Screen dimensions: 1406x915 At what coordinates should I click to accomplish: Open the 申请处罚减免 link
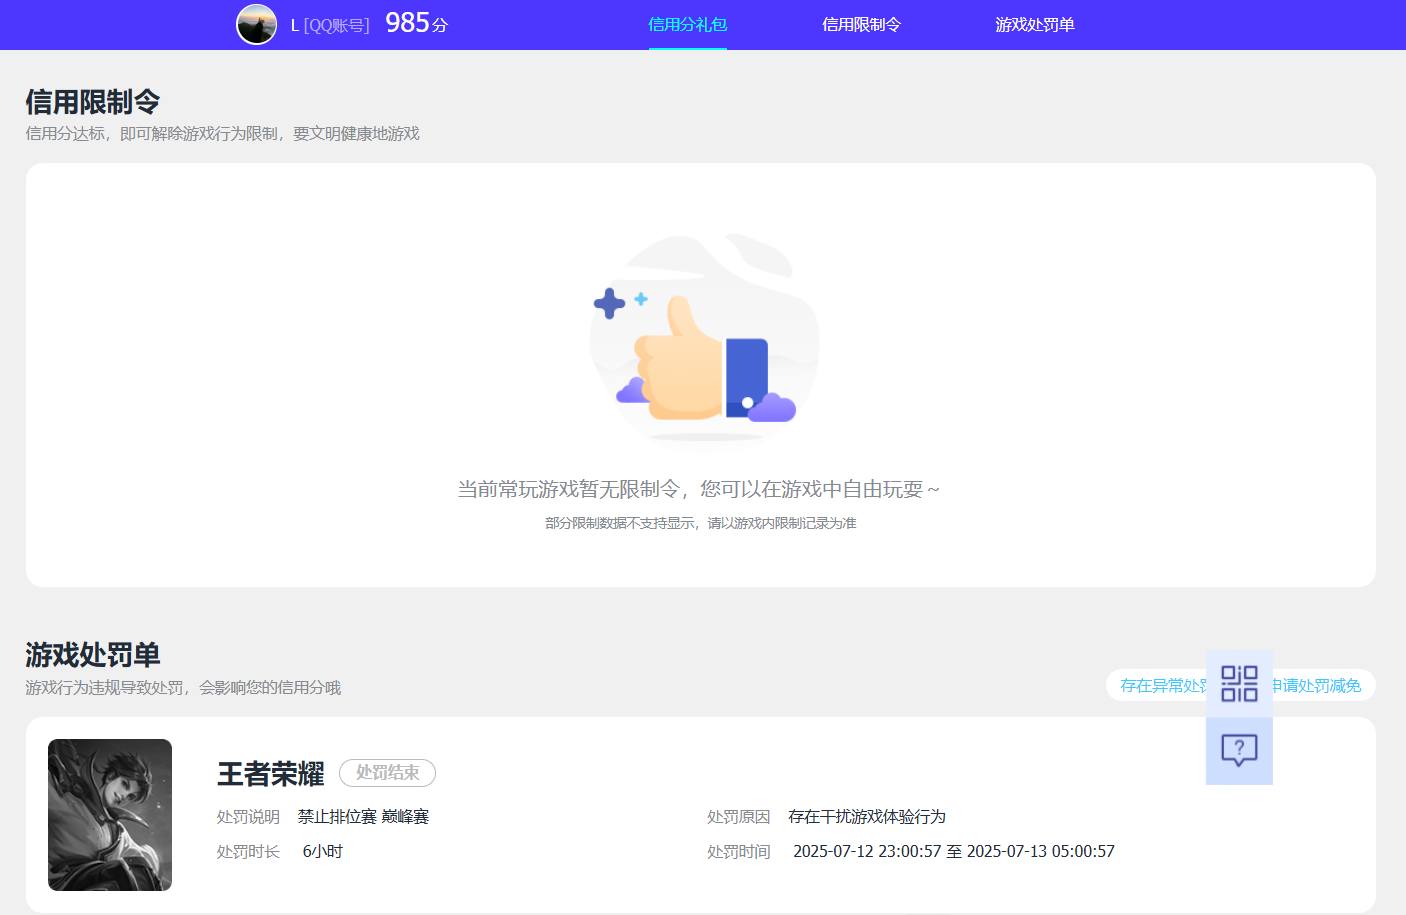(1318, 686)
